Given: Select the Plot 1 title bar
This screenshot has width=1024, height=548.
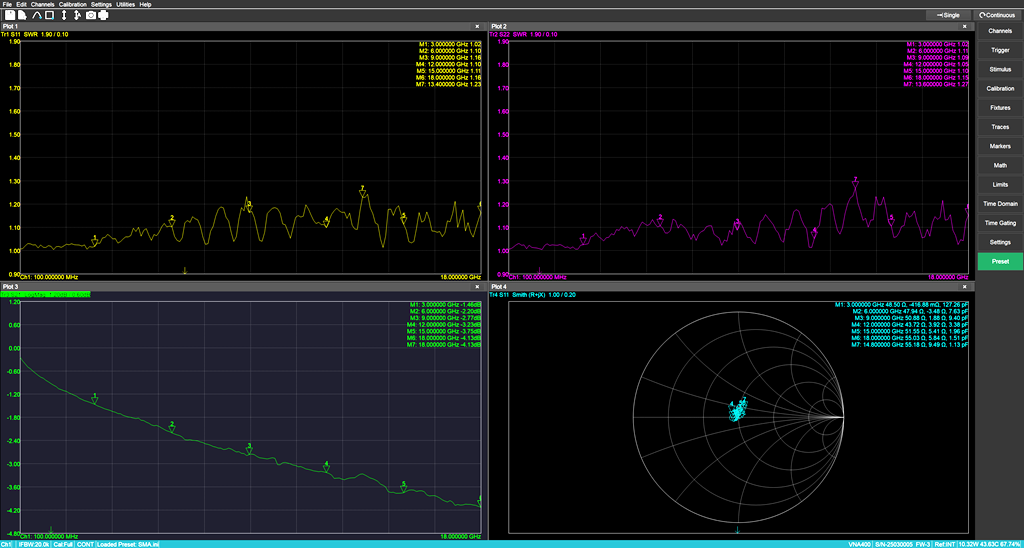Looking at the screenshot, I should click(x=243, y=26).
